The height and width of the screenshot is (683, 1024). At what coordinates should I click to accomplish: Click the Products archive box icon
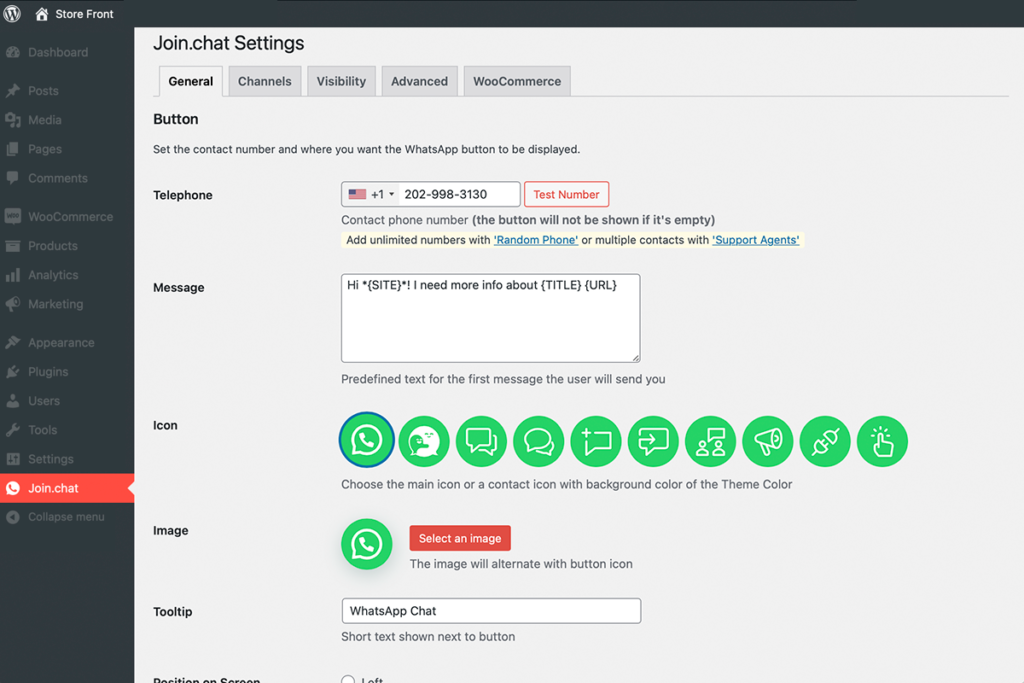[12, 246]
